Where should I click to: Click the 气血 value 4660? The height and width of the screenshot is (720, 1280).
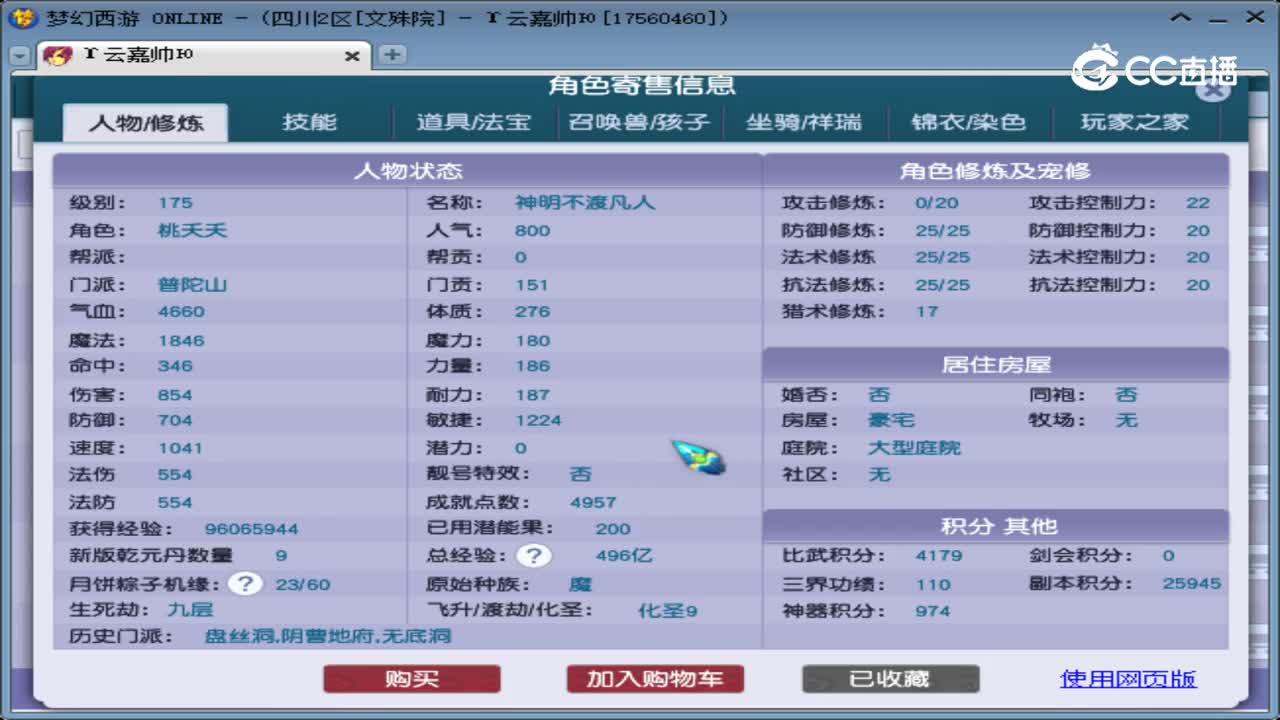click(181, 312)
